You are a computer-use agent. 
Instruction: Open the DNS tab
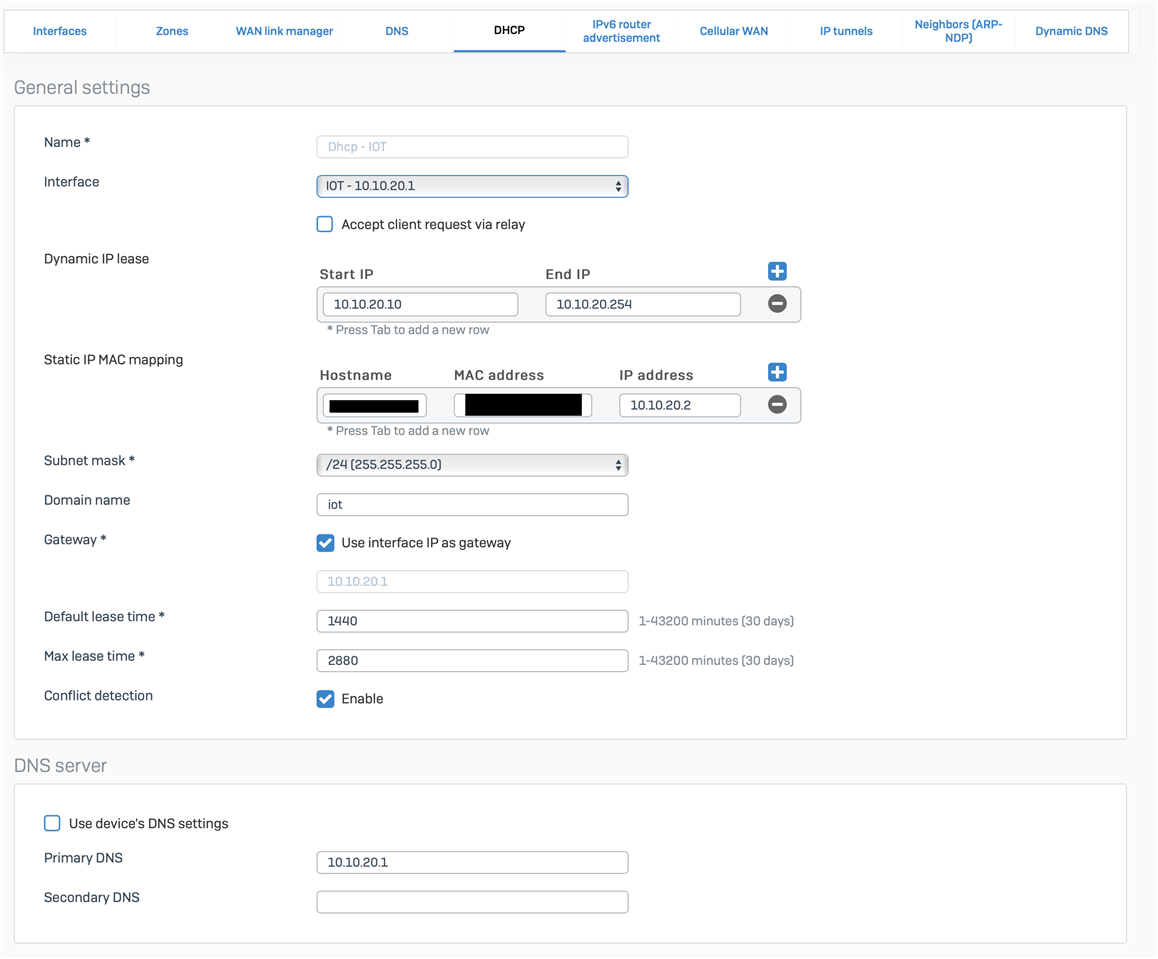pos(397,31)
